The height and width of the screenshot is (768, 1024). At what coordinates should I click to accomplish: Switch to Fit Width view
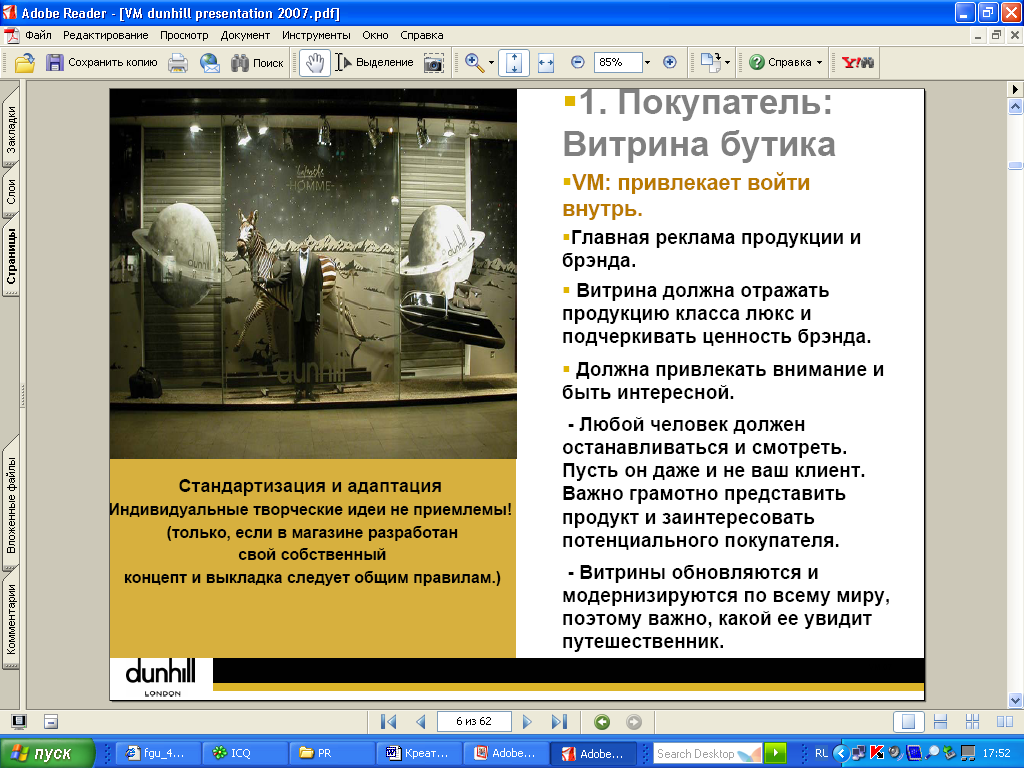(x=546, y=63)
